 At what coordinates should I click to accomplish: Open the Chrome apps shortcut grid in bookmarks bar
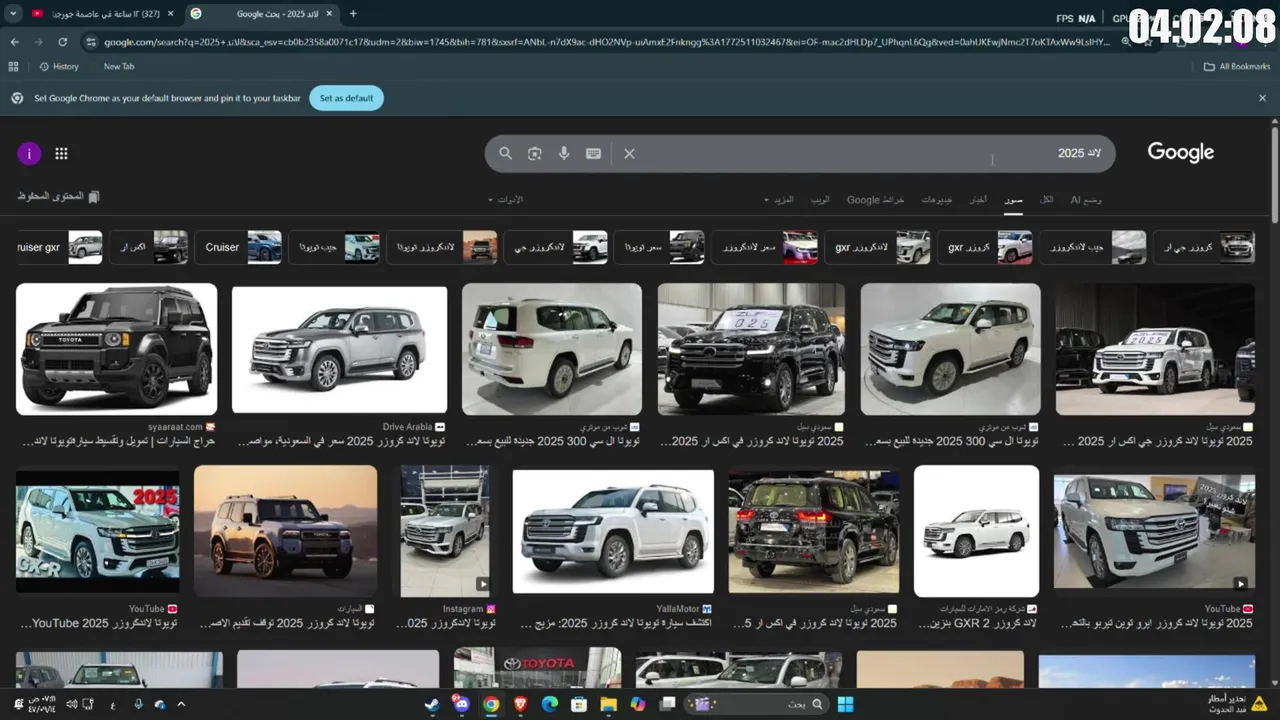coord(13,66)
